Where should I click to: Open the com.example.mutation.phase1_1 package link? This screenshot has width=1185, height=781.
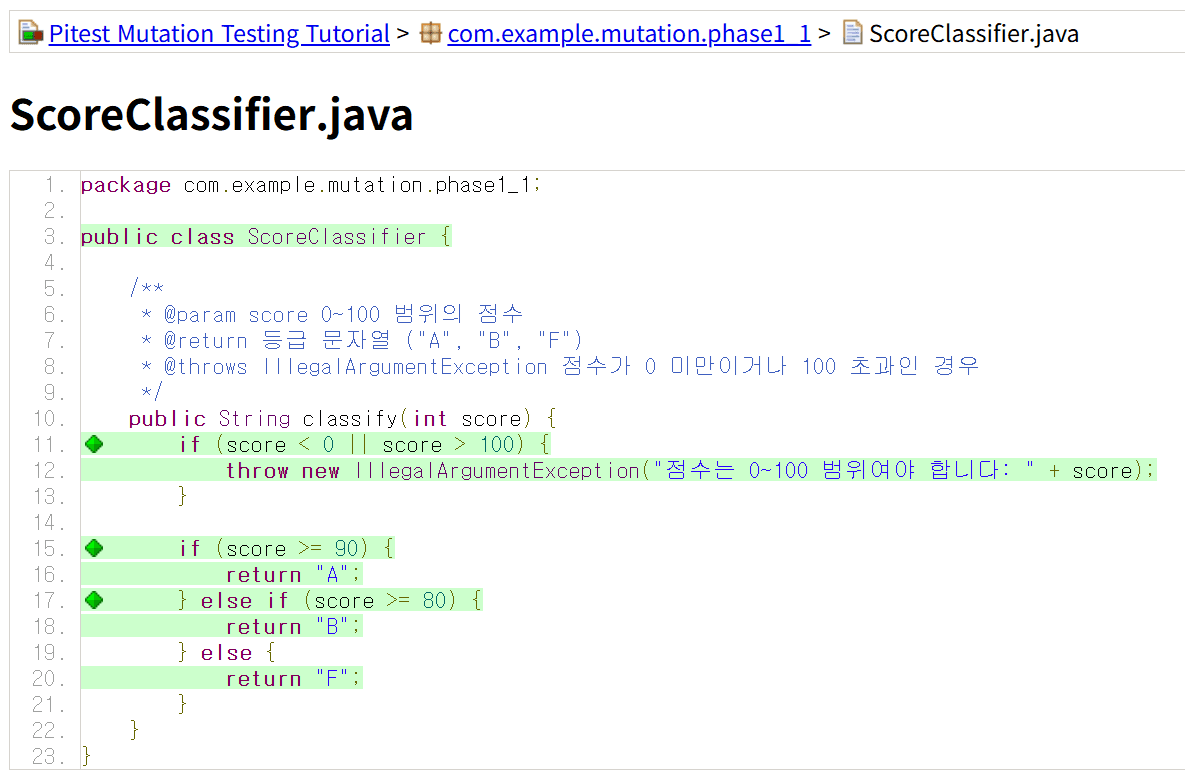(629, 33)
